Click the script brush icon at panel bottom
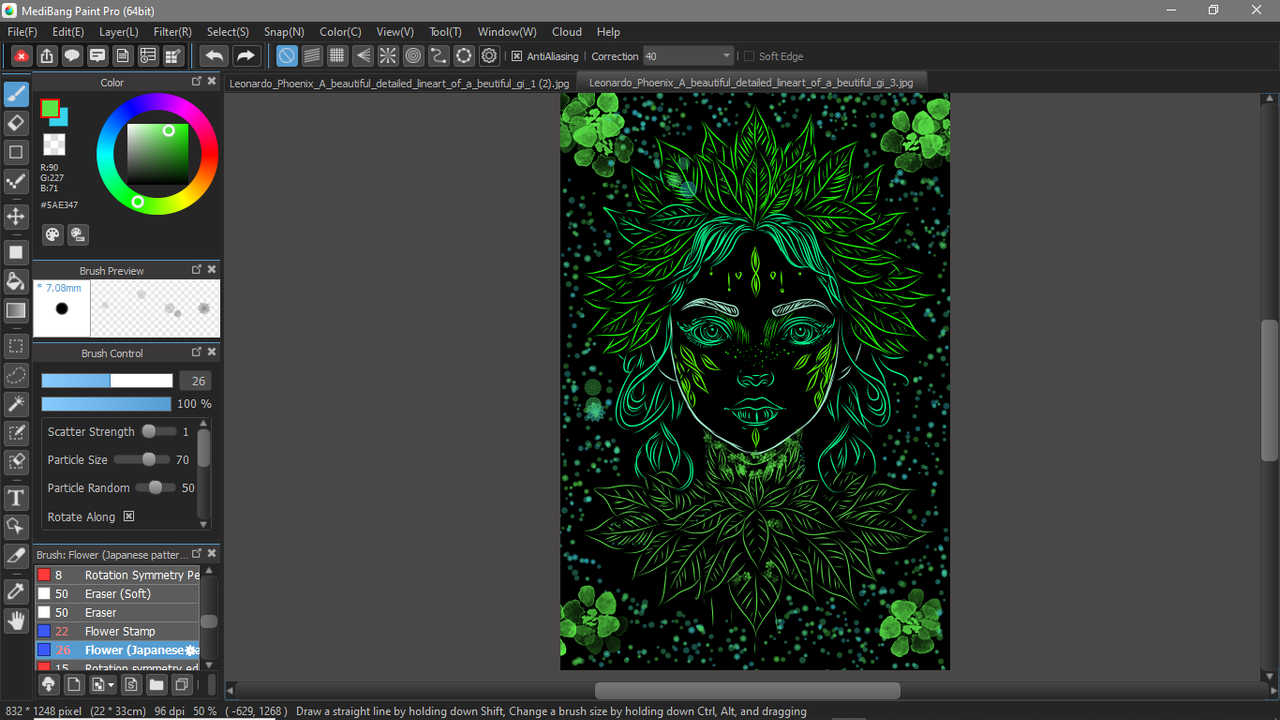The width and height of the screenshot is (1280, 720). coord(130,685)
